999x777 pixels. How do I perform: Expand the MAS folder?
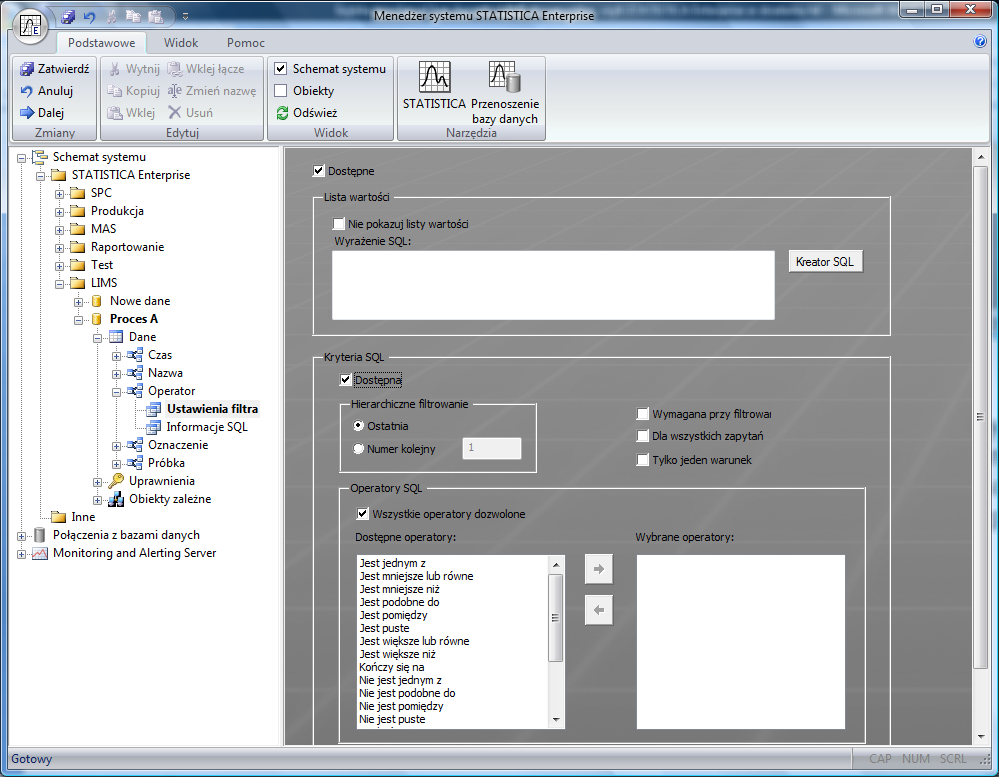59,230
